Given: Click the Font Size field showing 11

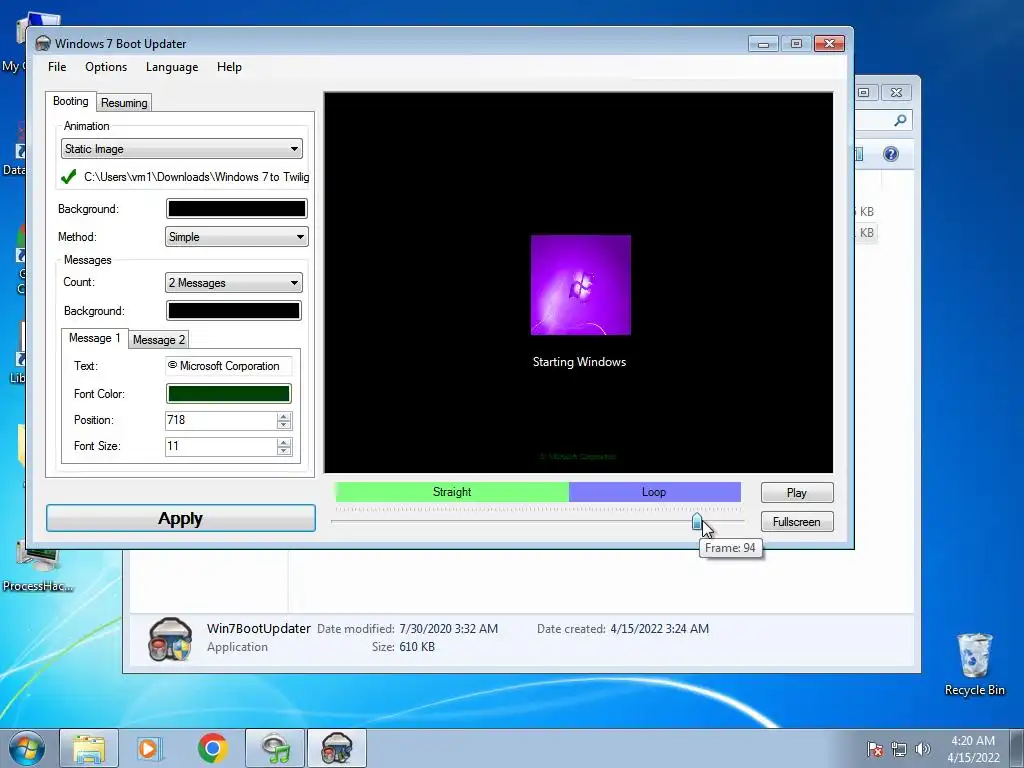Looking at the screenshot, I should click(x=221, y=446).
